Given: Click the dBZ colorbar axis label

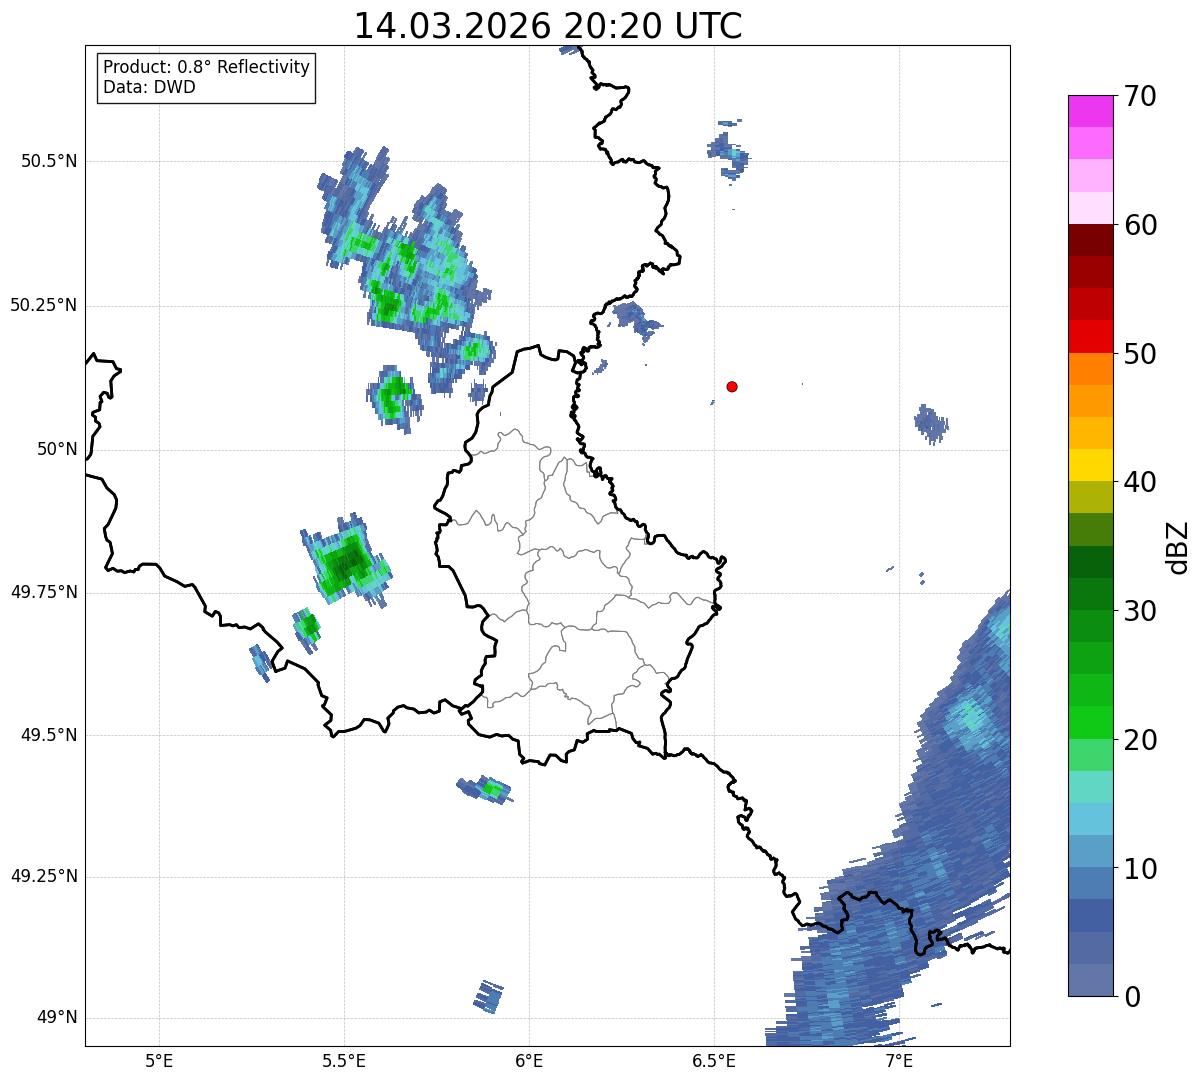Looking at the screenshot, I should 1180,547.
